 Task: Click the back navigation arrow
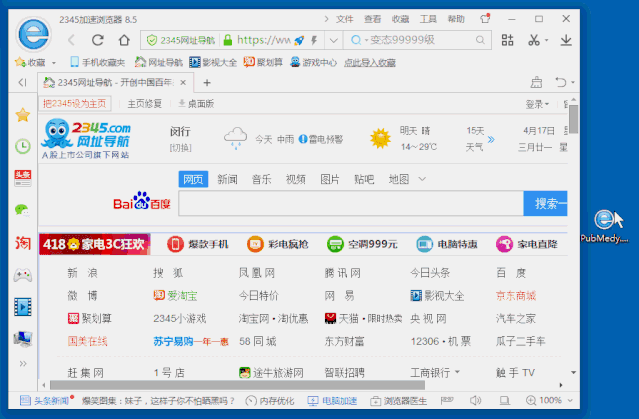click(72, 40)
